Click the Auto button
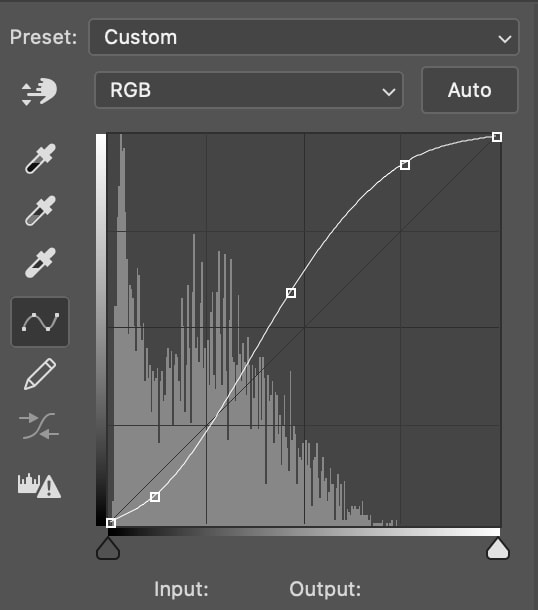 pyautogui.click(x=470, y=90)
